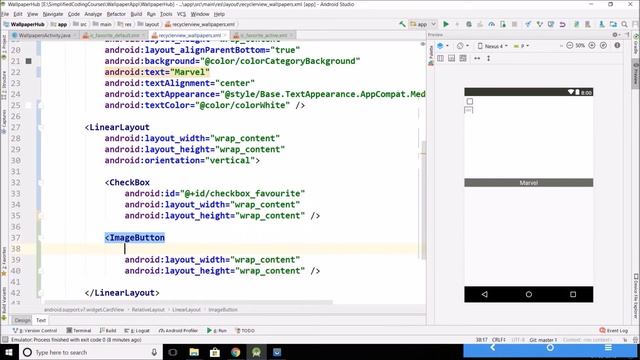Image resolution: width=640 pixels, height=360 pixels.
Task: Run the app with green play button
Action: click(x=446, y=24)
